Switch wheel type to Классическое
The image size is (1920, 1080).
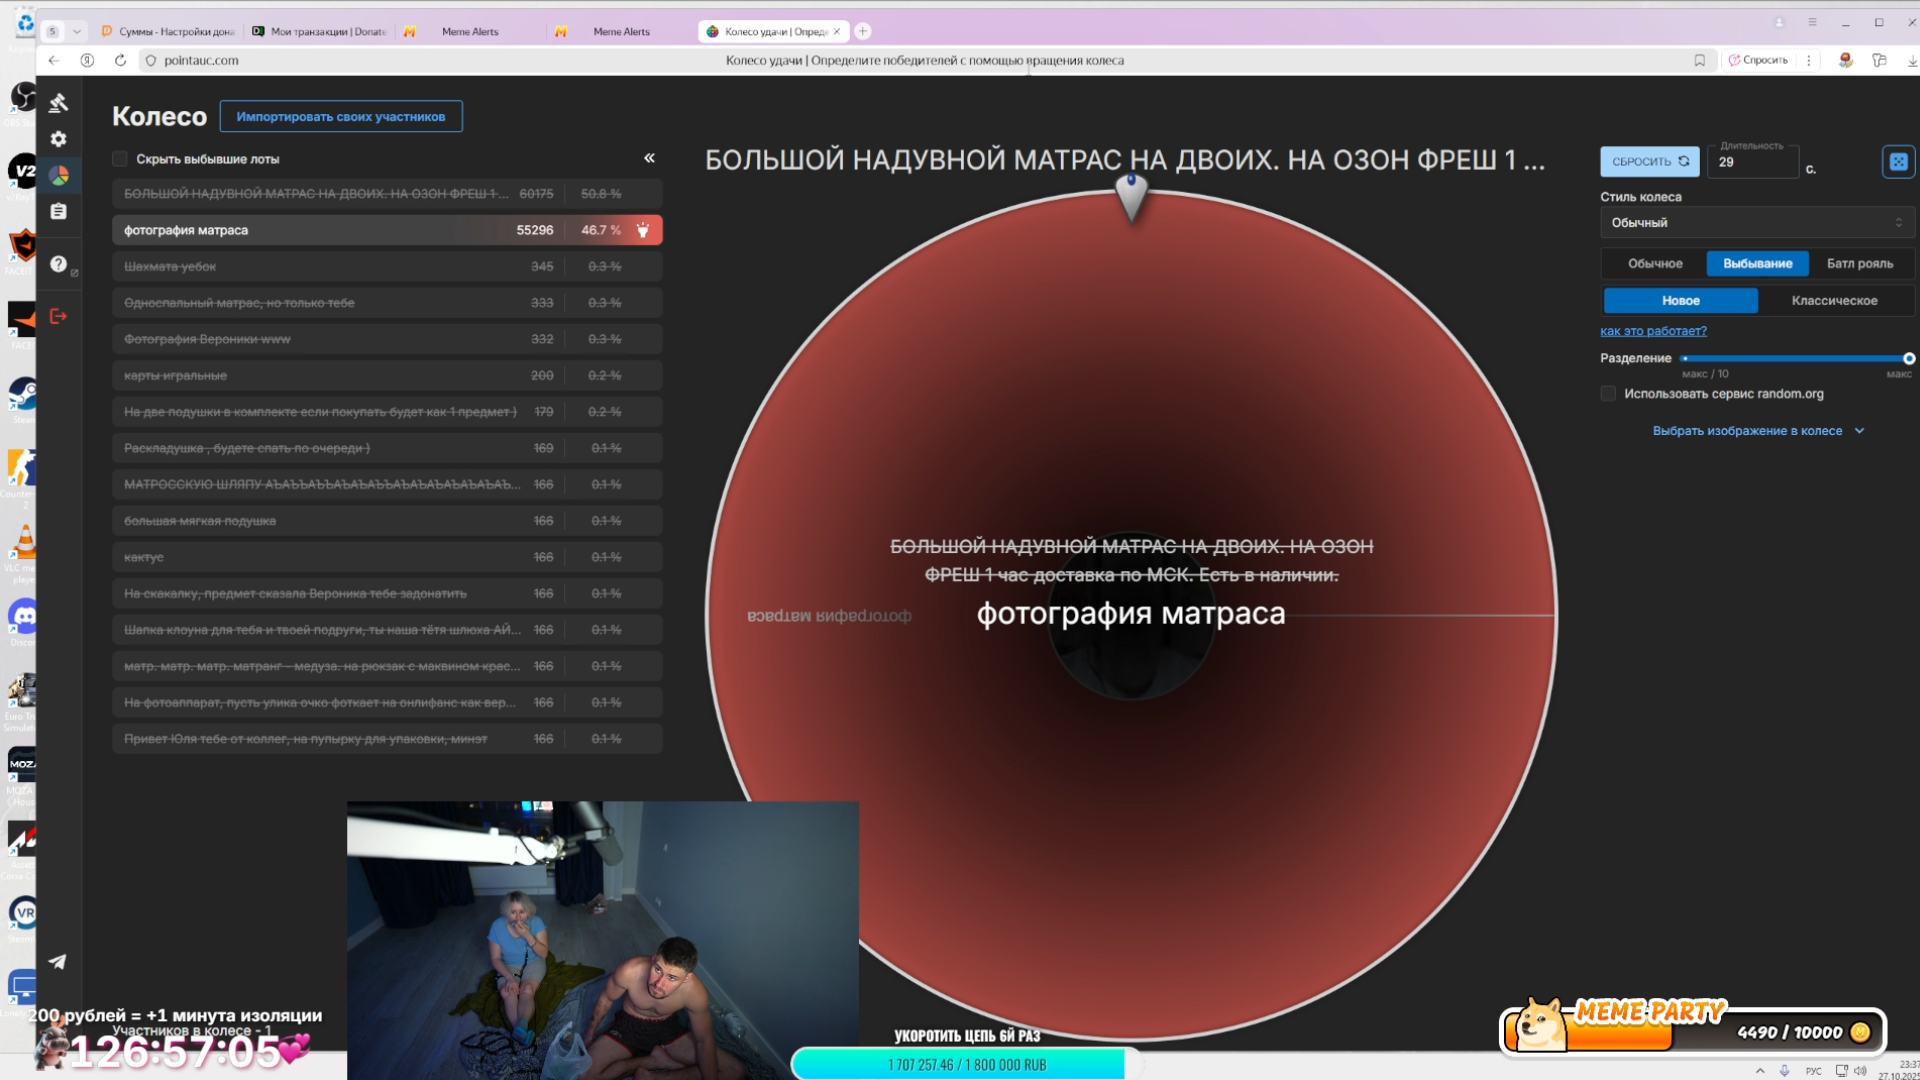(x=1834, y=300)
